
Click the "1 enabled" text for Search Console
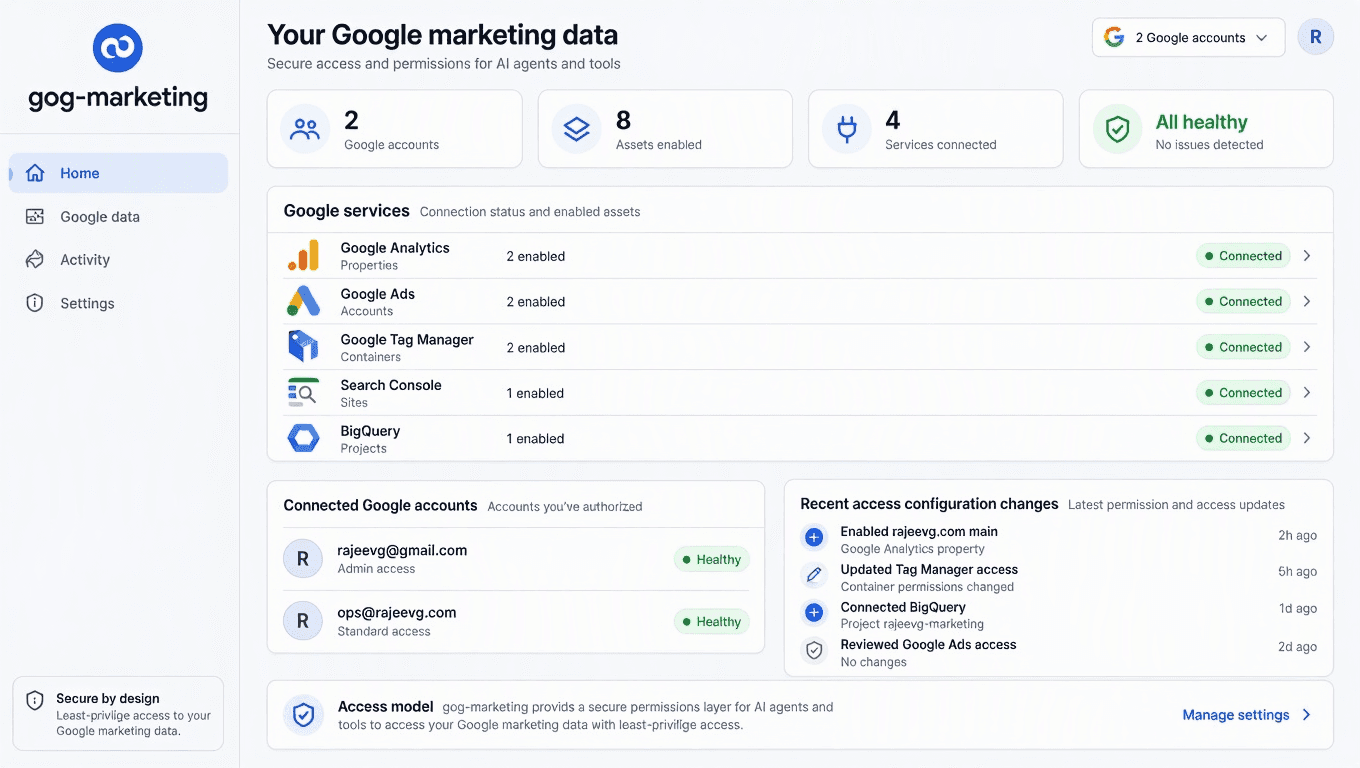[x=535, y=393]
